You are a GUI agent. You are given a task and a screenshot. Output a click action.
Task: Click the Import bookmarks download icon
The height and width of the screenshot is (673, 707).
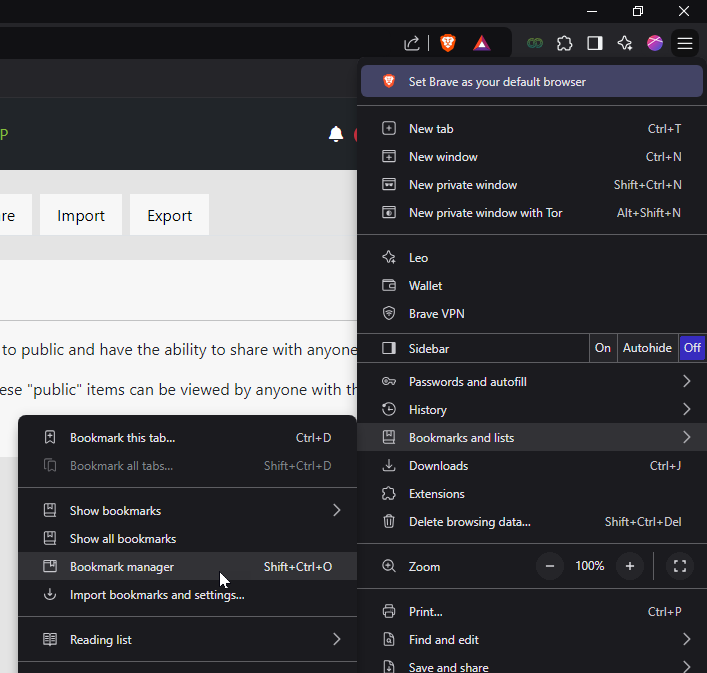pos(50,595)
